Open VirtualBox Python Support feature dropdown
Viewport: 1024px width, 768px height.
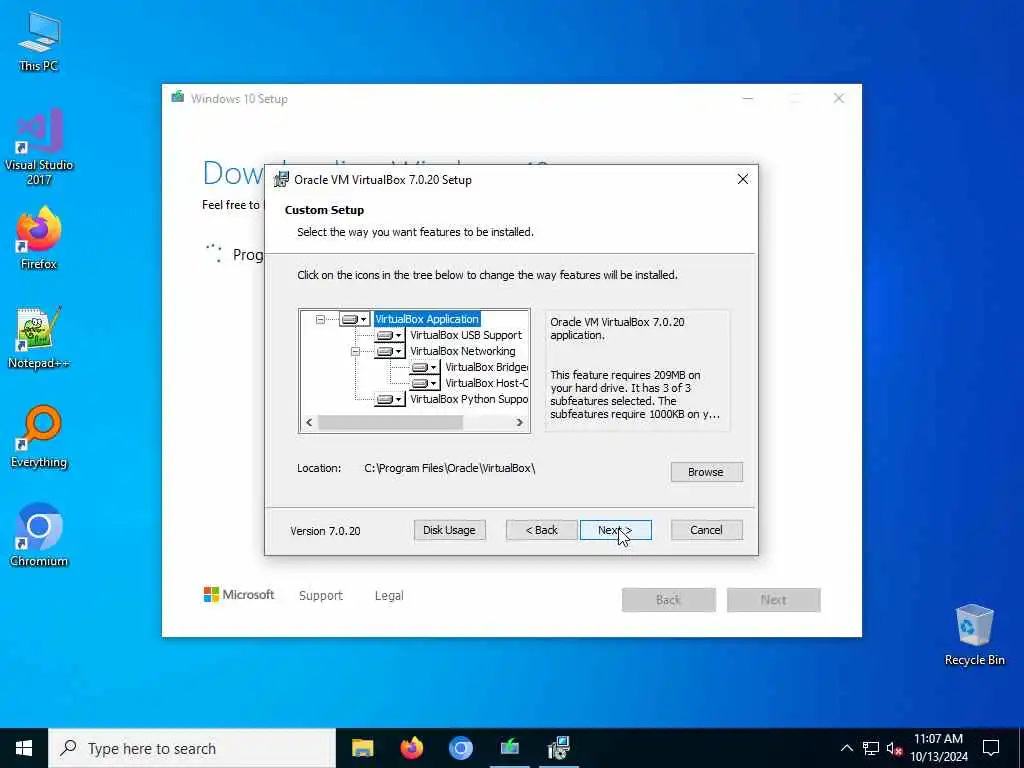coord(389,399)
